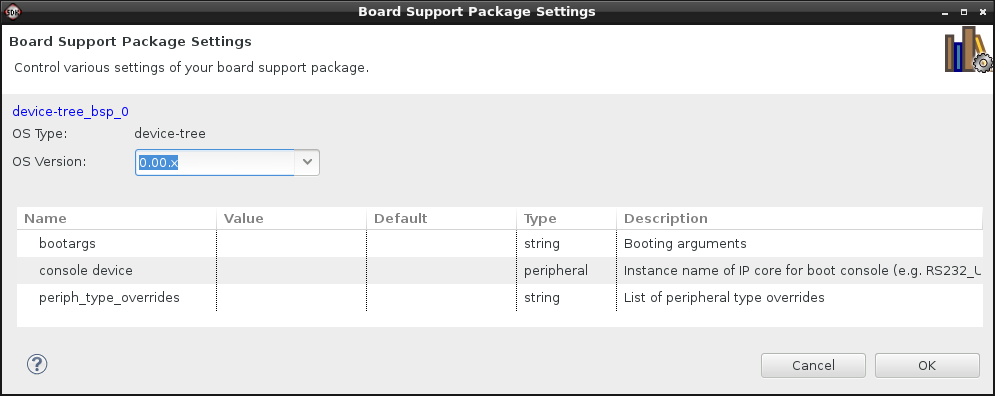Click the device-tree_bsp_0 link

[x=70, y=112]
